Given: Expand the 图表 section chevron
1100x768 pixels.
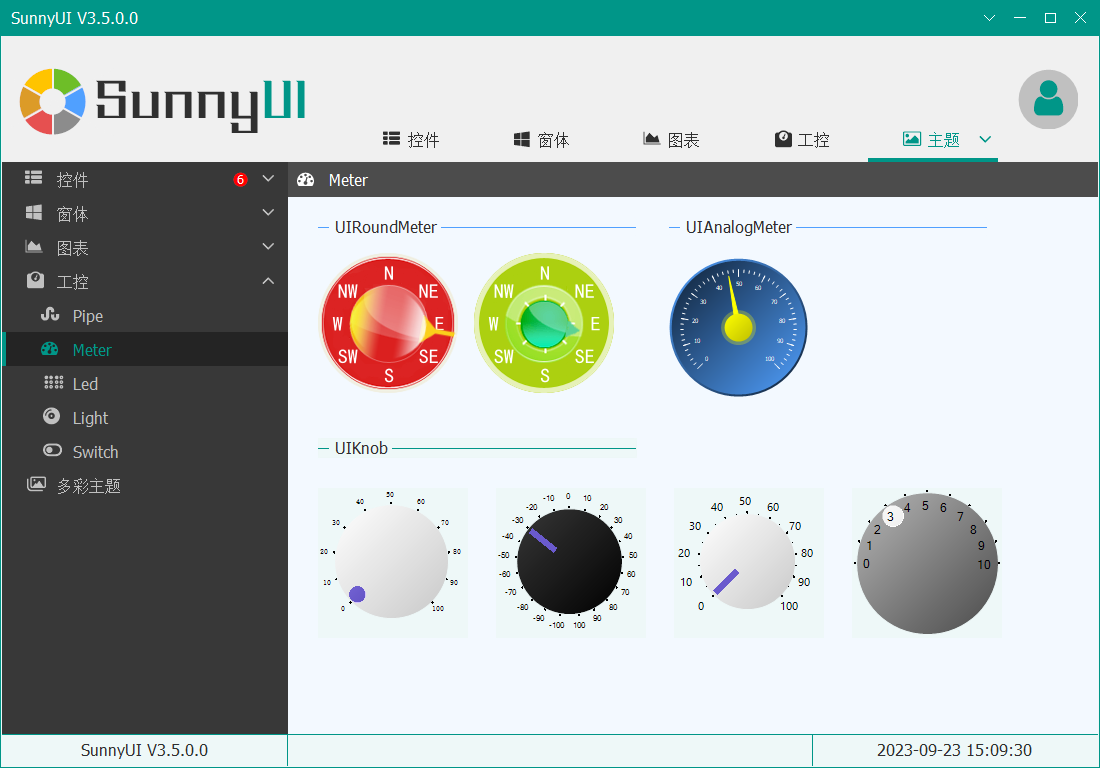Looking at the screenshot, I should [268, 247].
